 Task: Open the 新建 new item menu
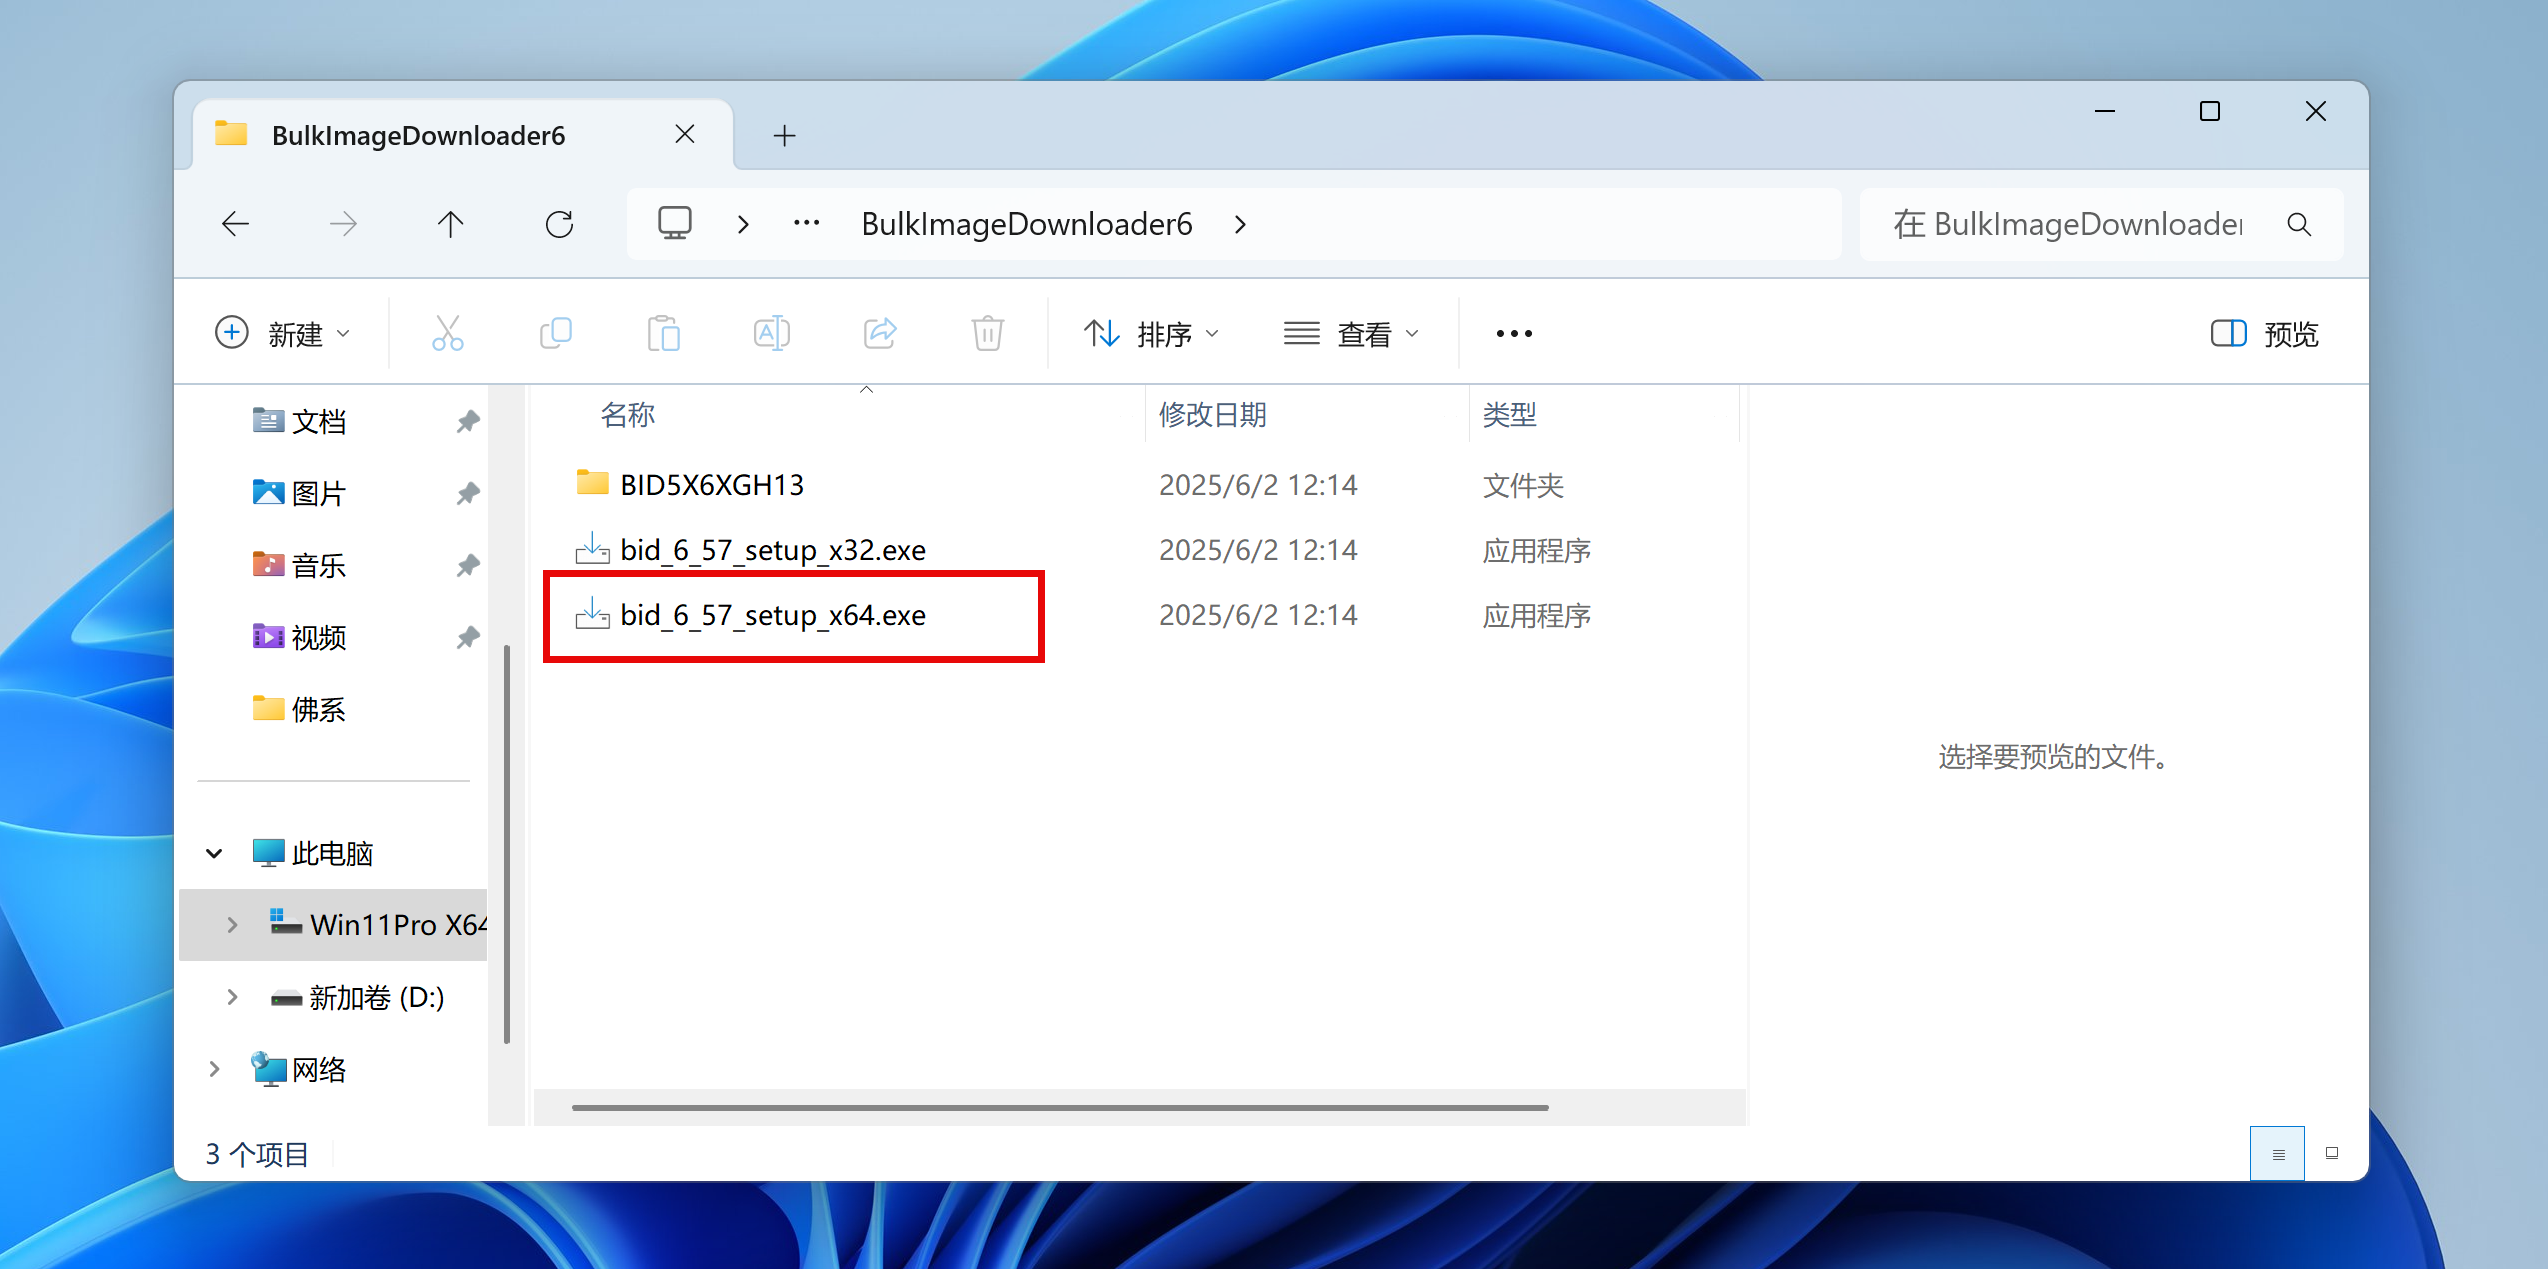tap(283, 333)
